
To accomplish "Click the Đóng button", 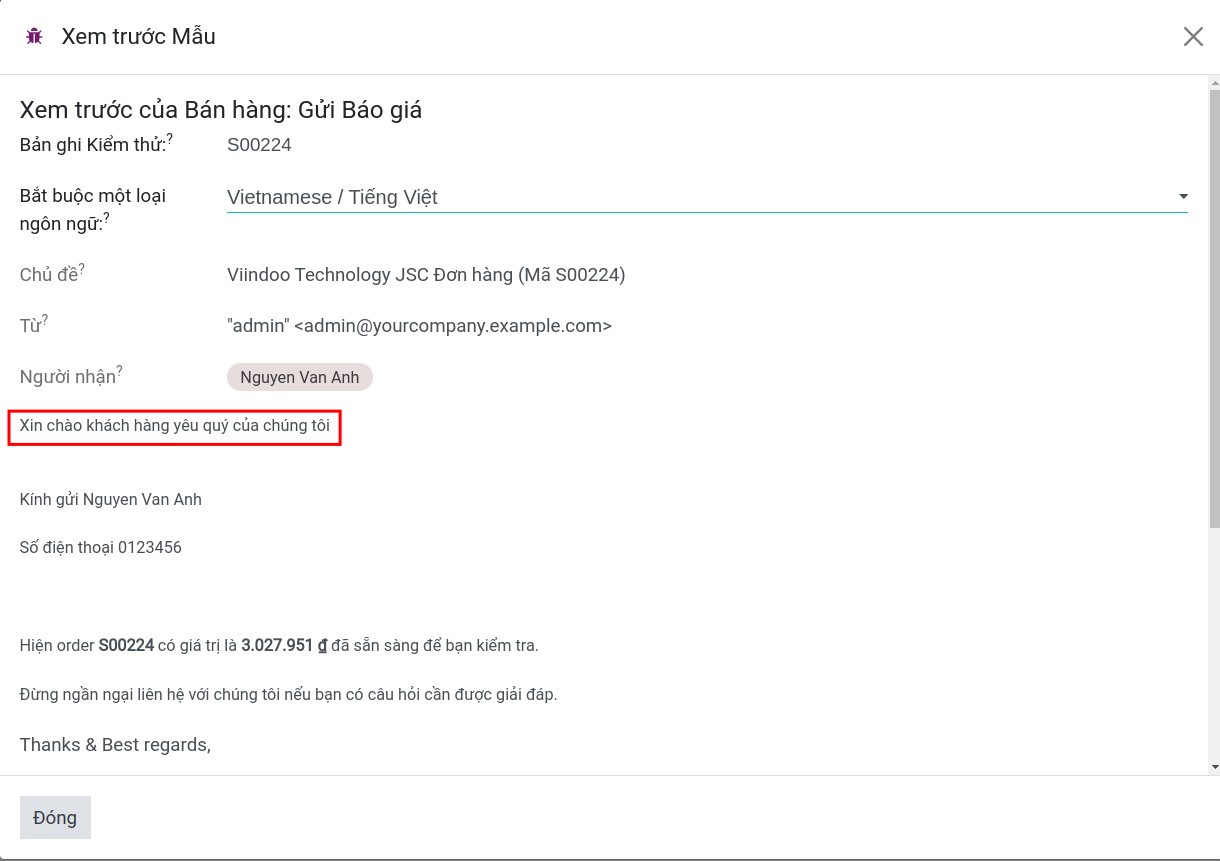I will (55, 817).
